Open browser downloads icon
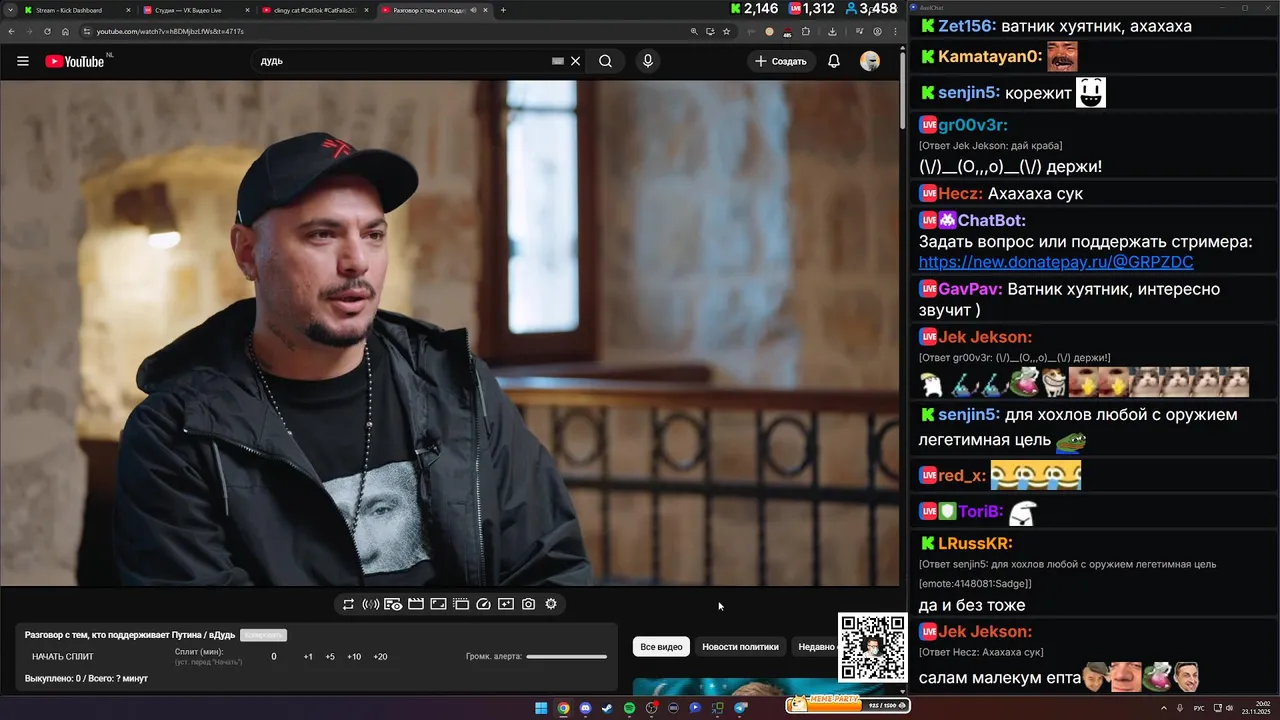This screenshot has width=1280, height=720. click(x=832, y=31)
